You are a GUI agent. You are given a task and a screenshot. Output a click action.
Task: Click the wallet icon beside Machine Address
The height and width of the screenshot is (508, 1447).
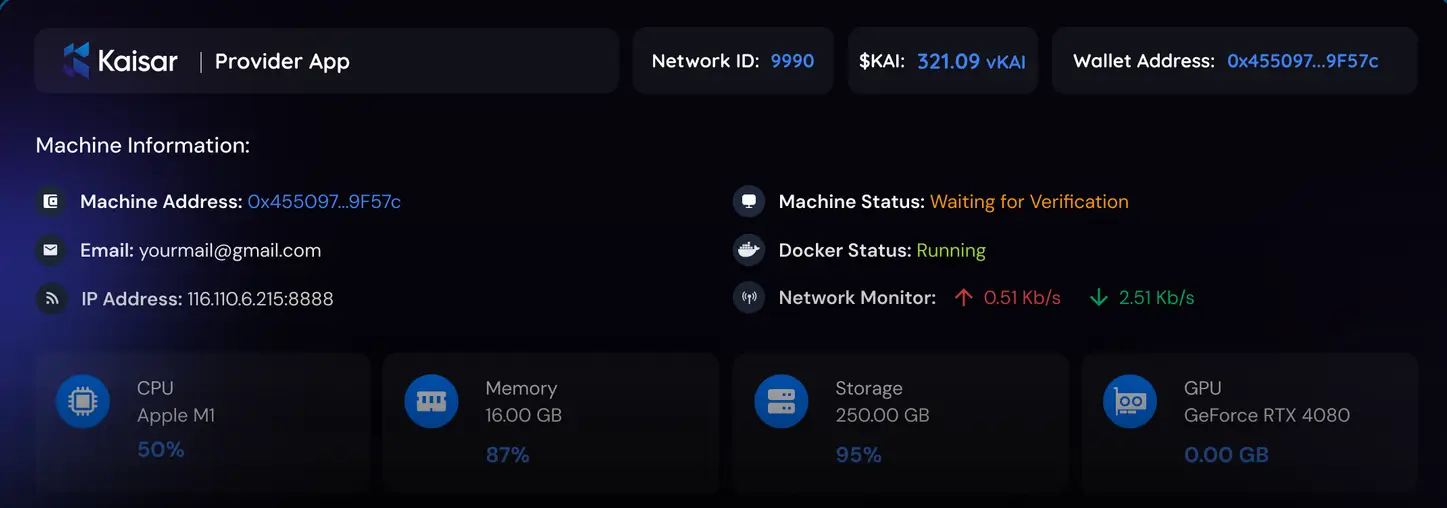click(x=50, y=202)
